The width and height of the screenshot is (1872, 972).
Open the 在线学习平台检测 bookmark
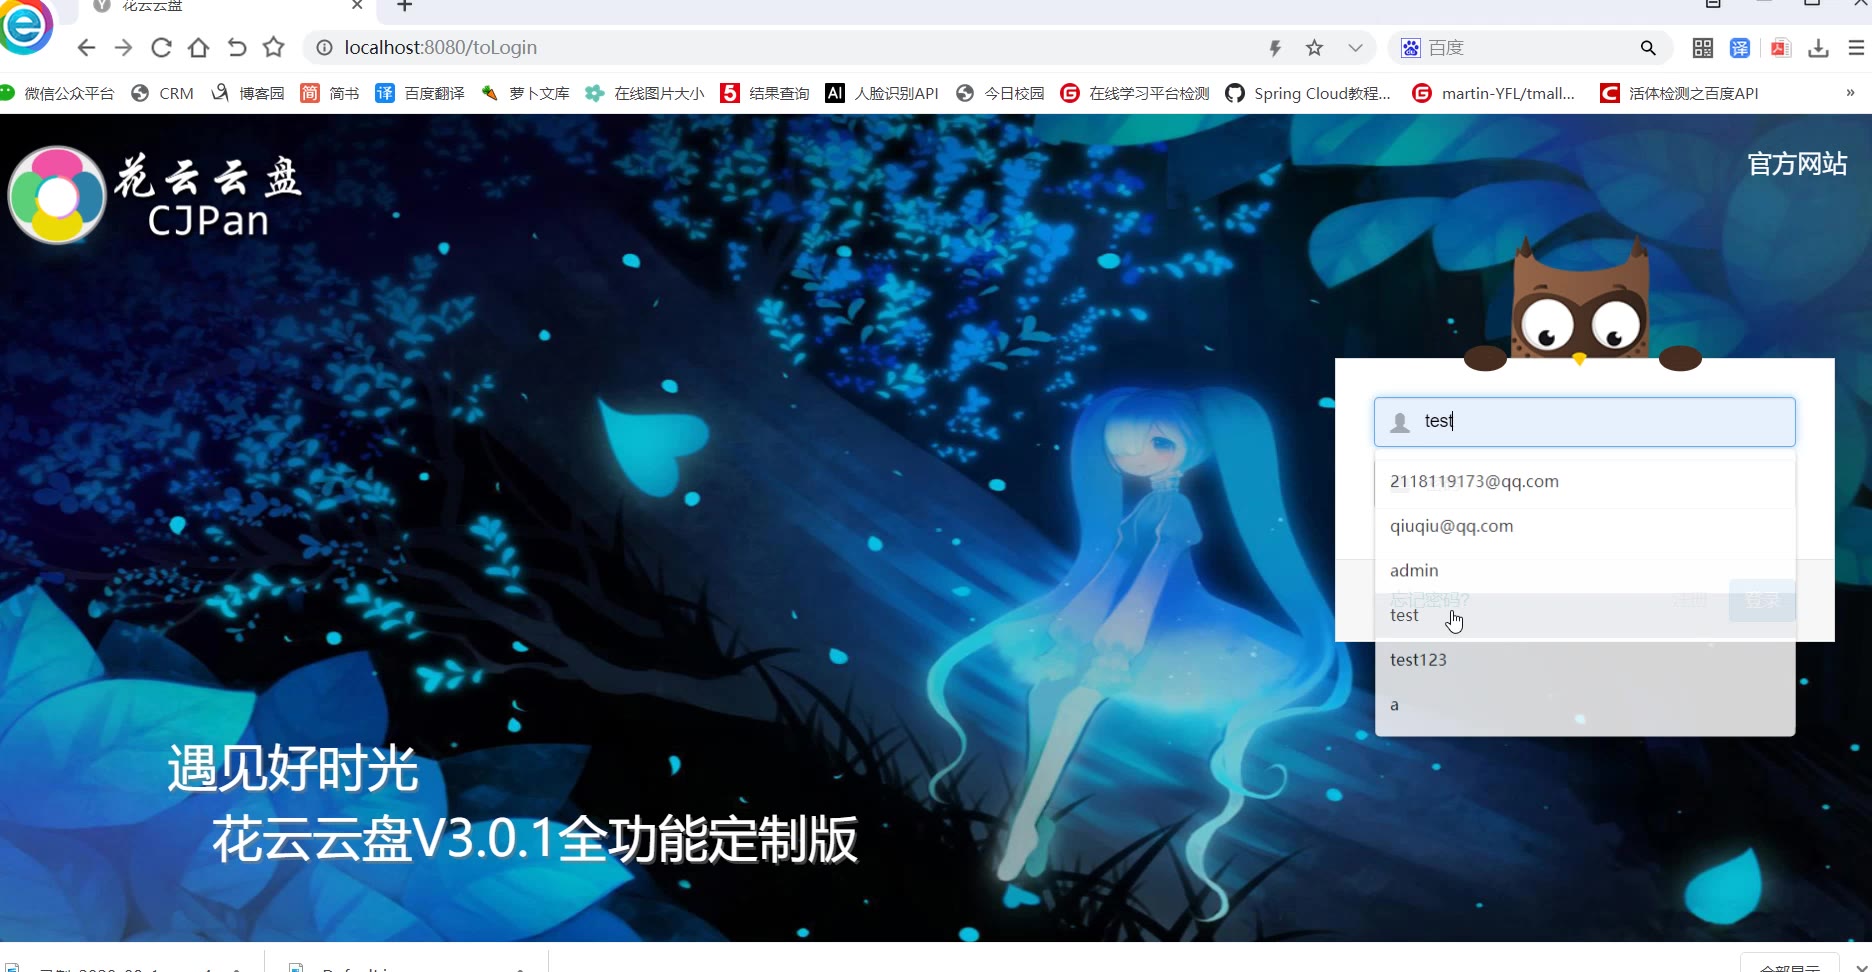click(1135, 93)
